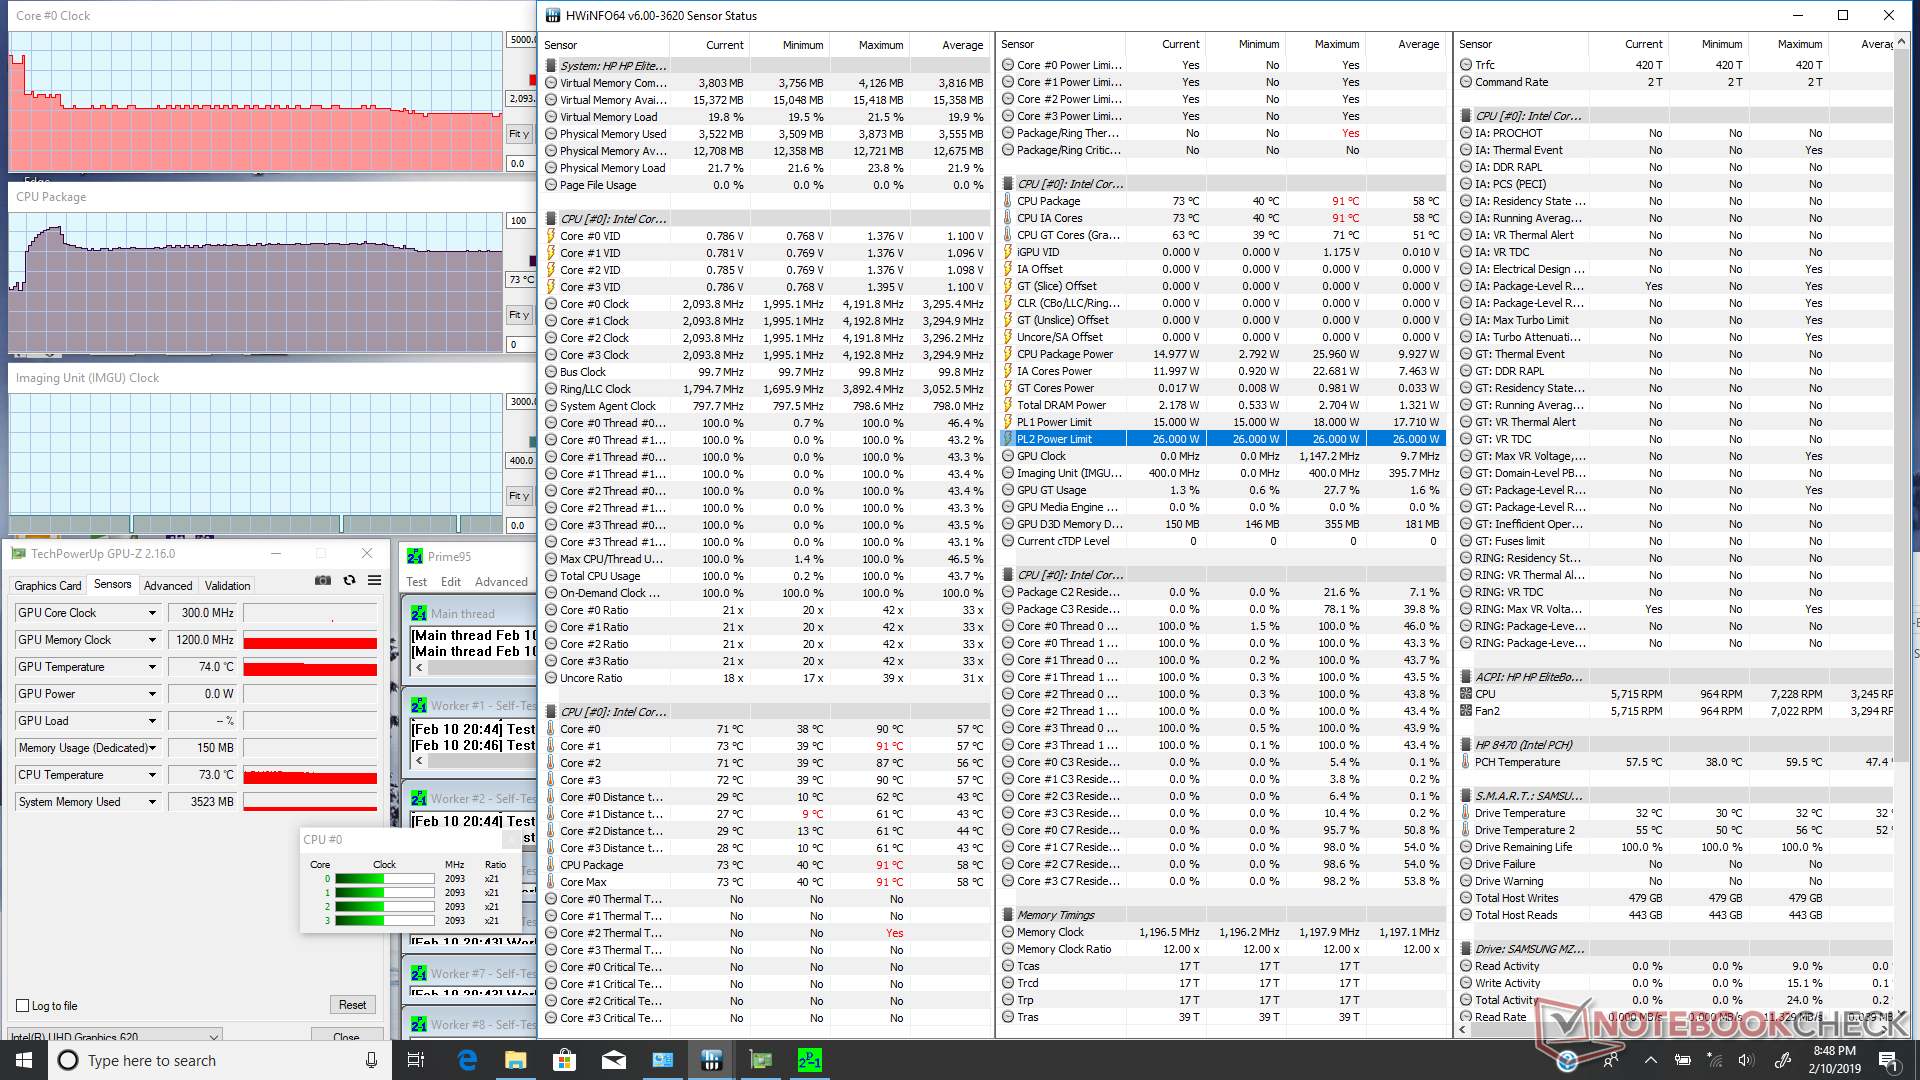Open File Explorer from the taskbar

[x=516, y=1060]
